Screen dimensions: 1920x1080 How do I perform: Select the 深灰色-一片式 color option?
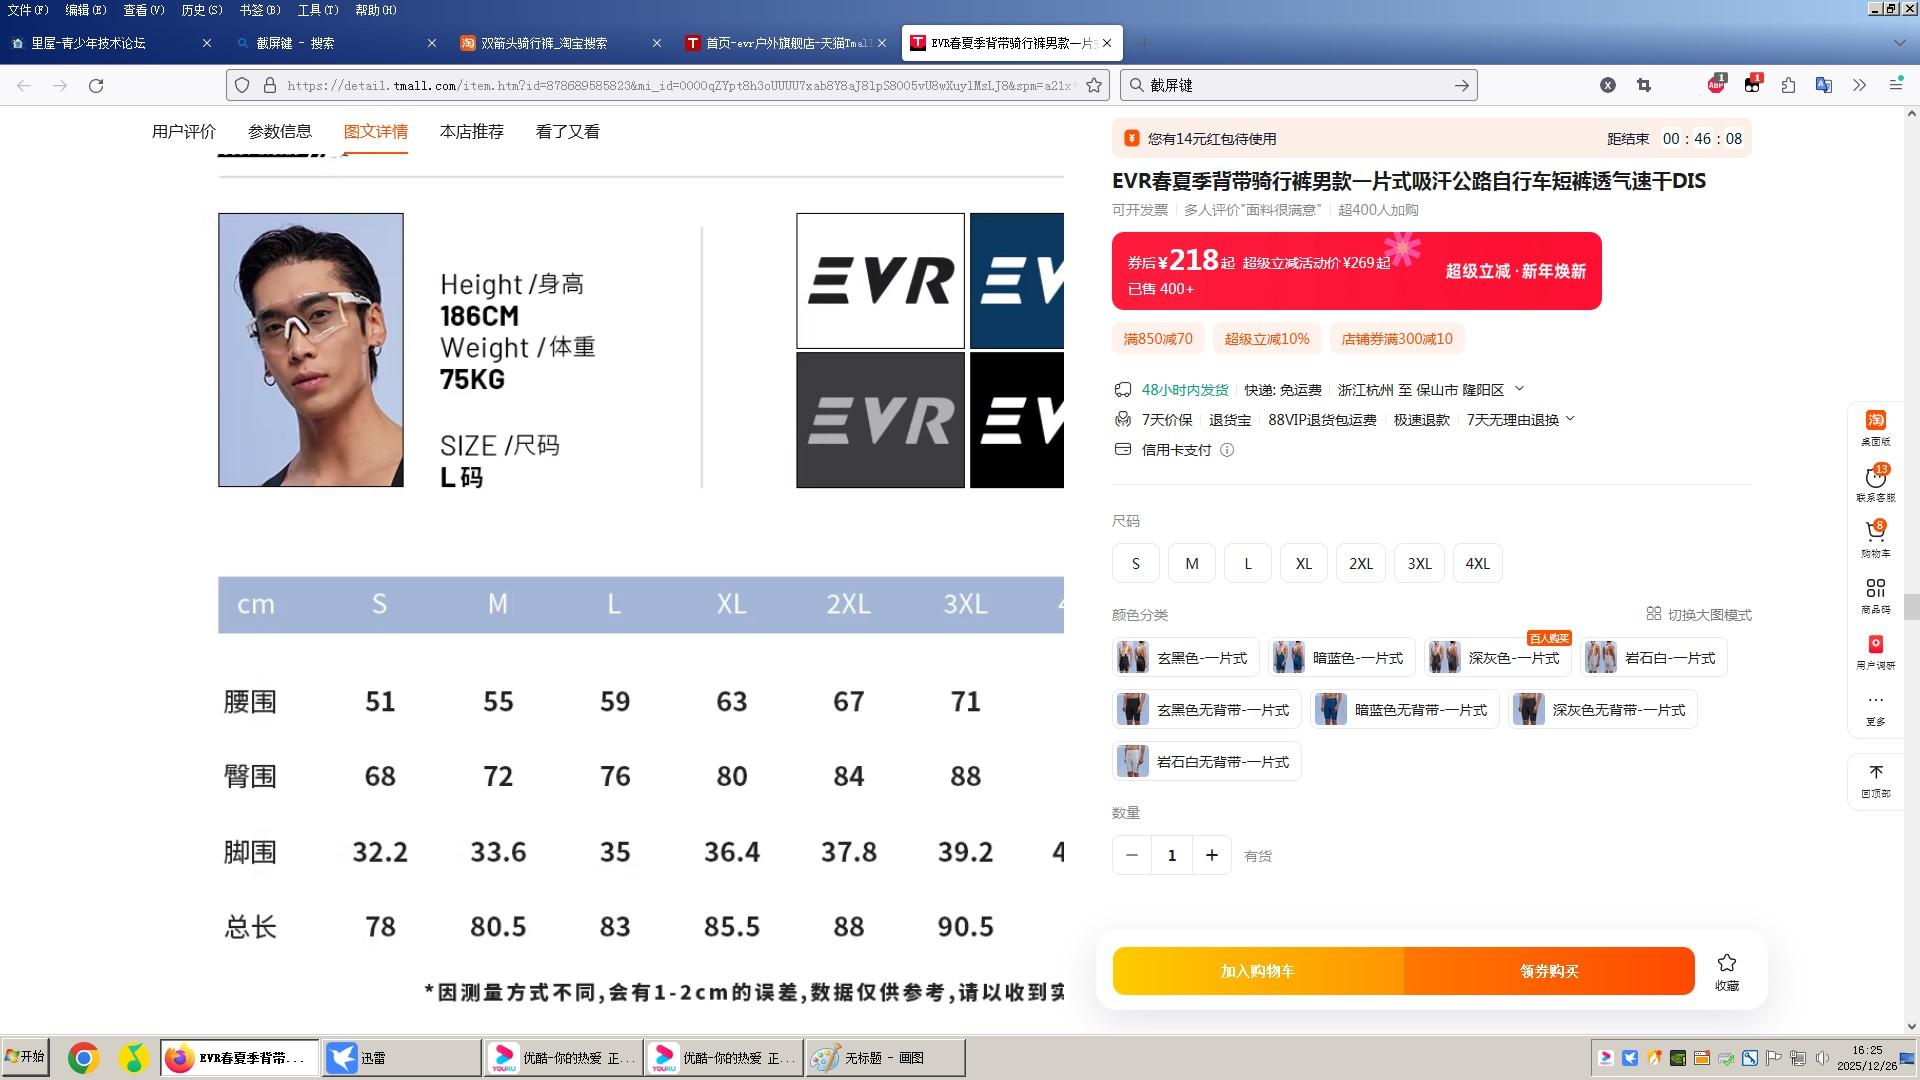click(1497, 658)
